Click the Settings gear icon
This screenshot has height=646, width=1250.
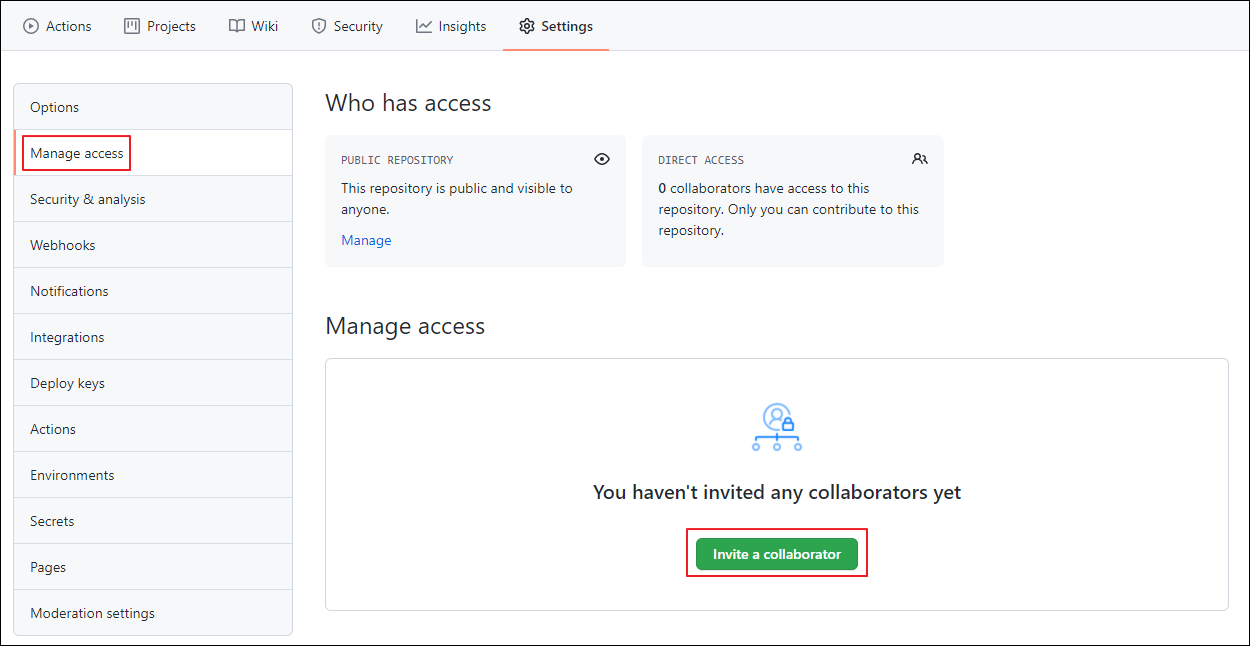[x=527, y=26]
